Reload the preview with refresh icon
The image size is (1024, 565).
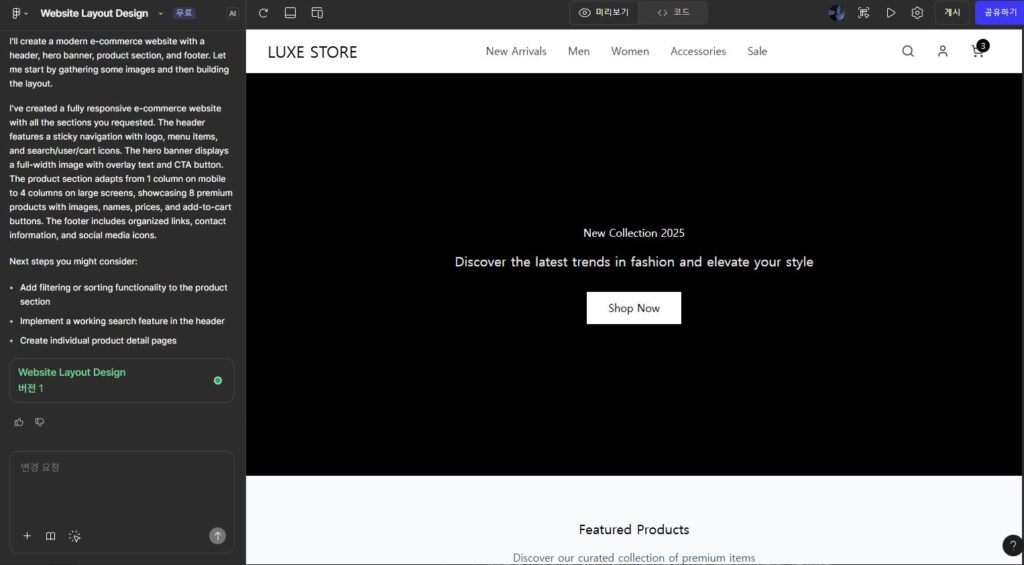263,13
